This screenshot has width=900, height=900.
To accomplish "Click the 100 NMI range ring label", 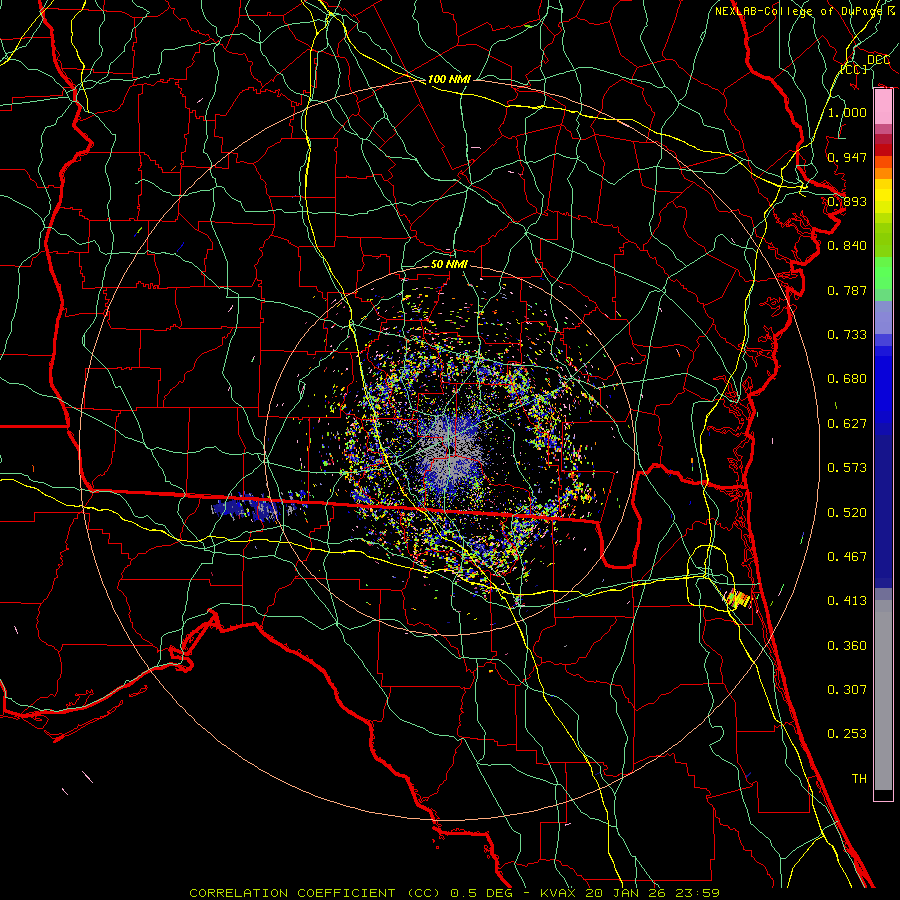I will pyautogui.click(x=449, y=79).
